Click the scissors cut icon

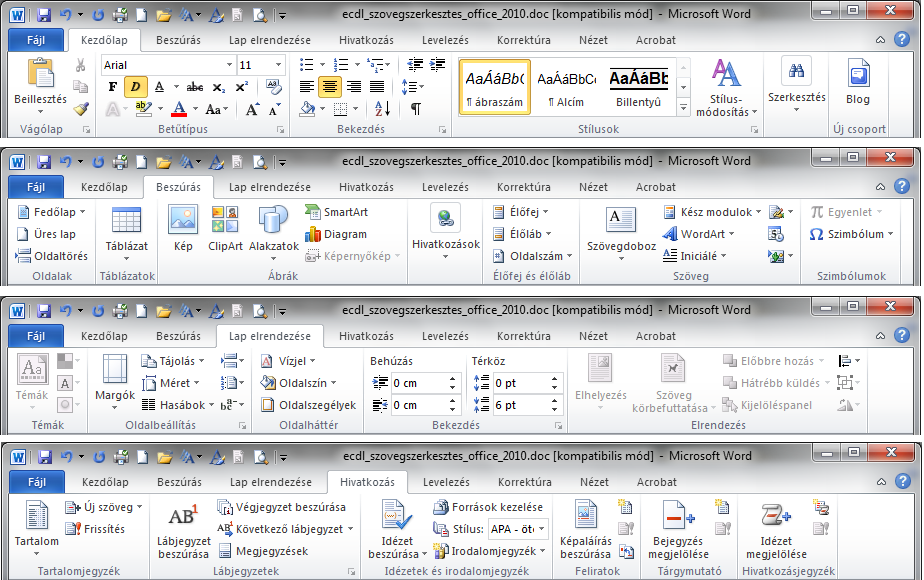tap(81, 65)
